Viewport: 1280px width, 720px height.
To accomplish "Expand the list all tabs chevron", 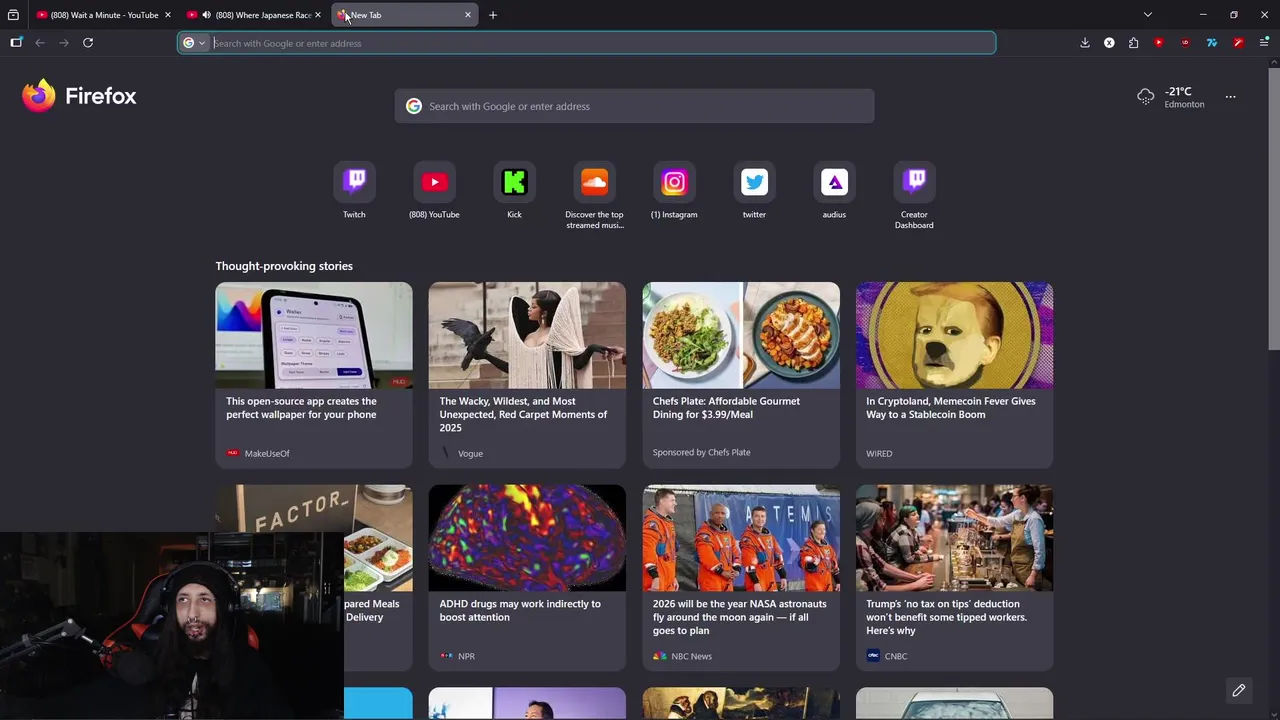I will coord(1148,15).
